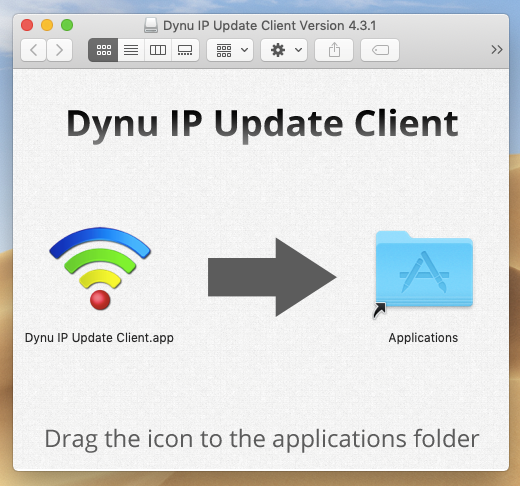The image size is (520, 486).
Task: Click the window title text
Action: 269,26
